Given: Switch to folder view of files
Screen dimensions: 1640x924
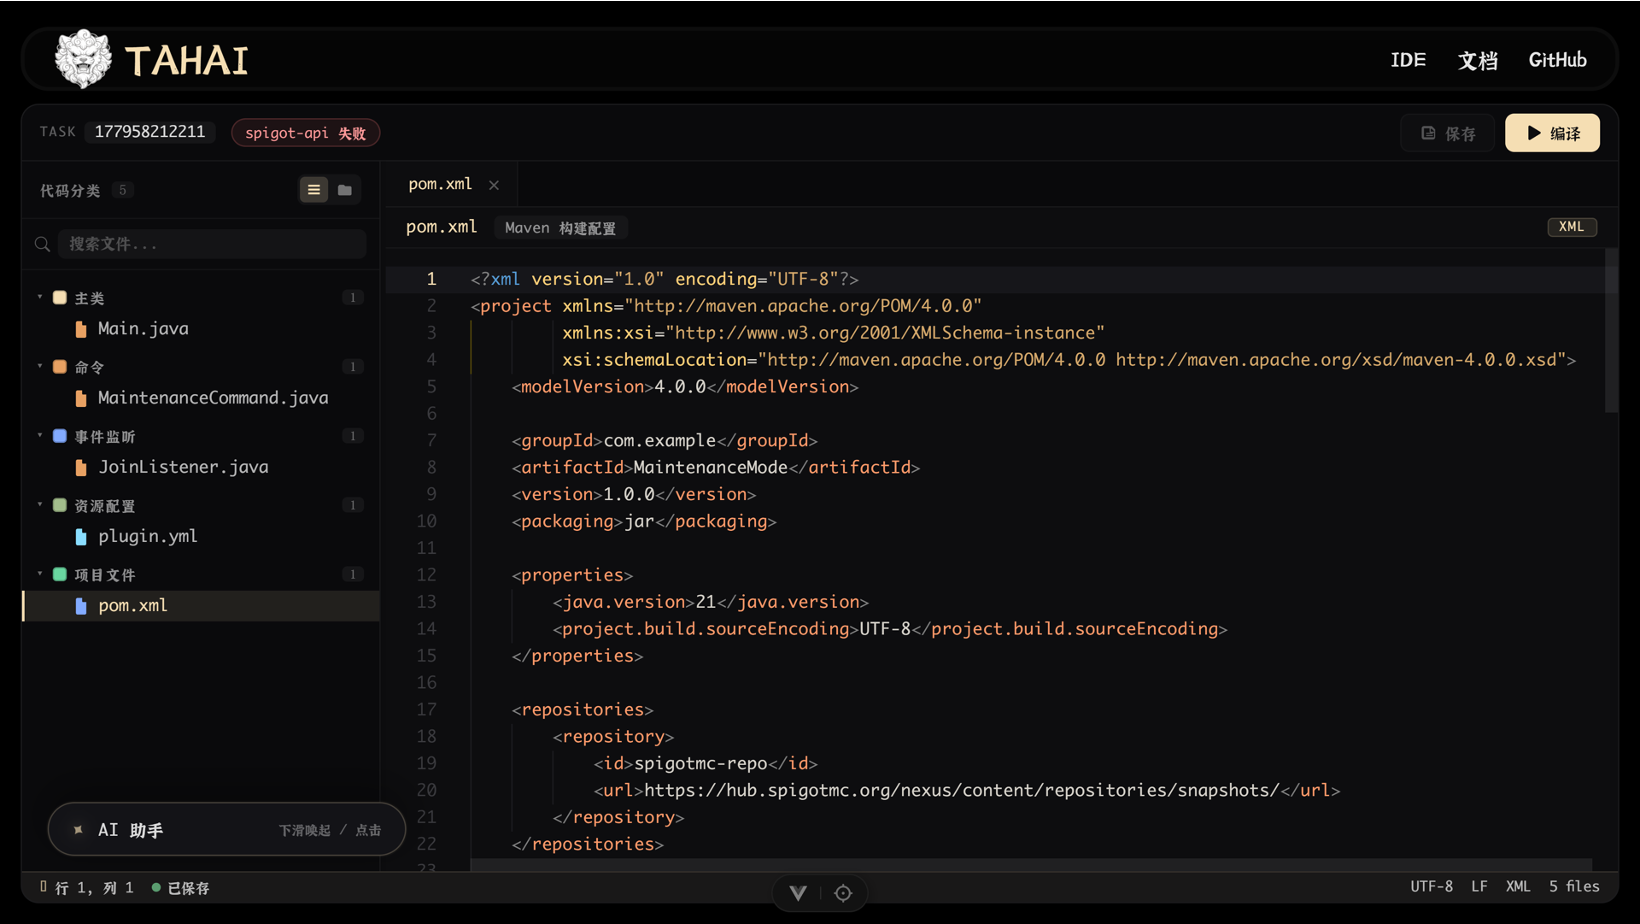Looking at the screenshot, I should 345,190.
